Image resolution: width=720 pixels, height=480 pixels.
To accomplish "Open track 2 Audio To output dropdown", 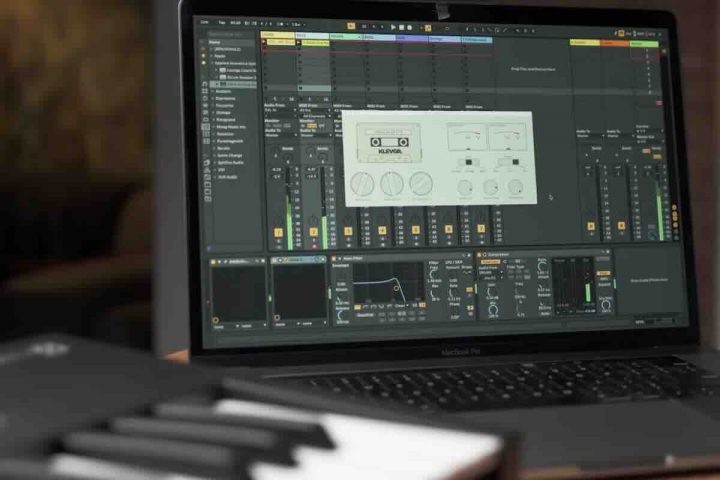I will coord(315,136).
